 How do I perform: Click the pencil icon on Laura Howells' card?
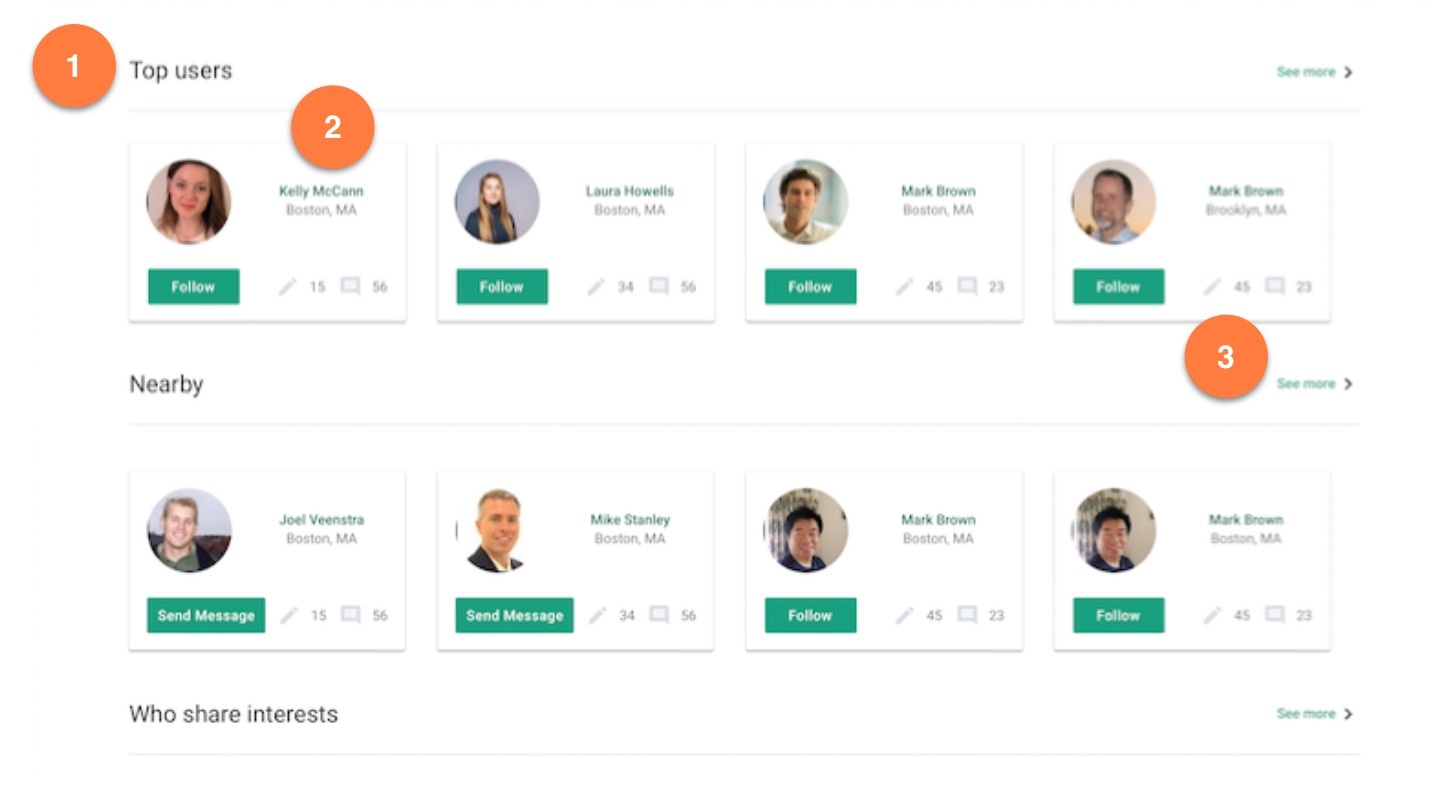tap(596, 287)
